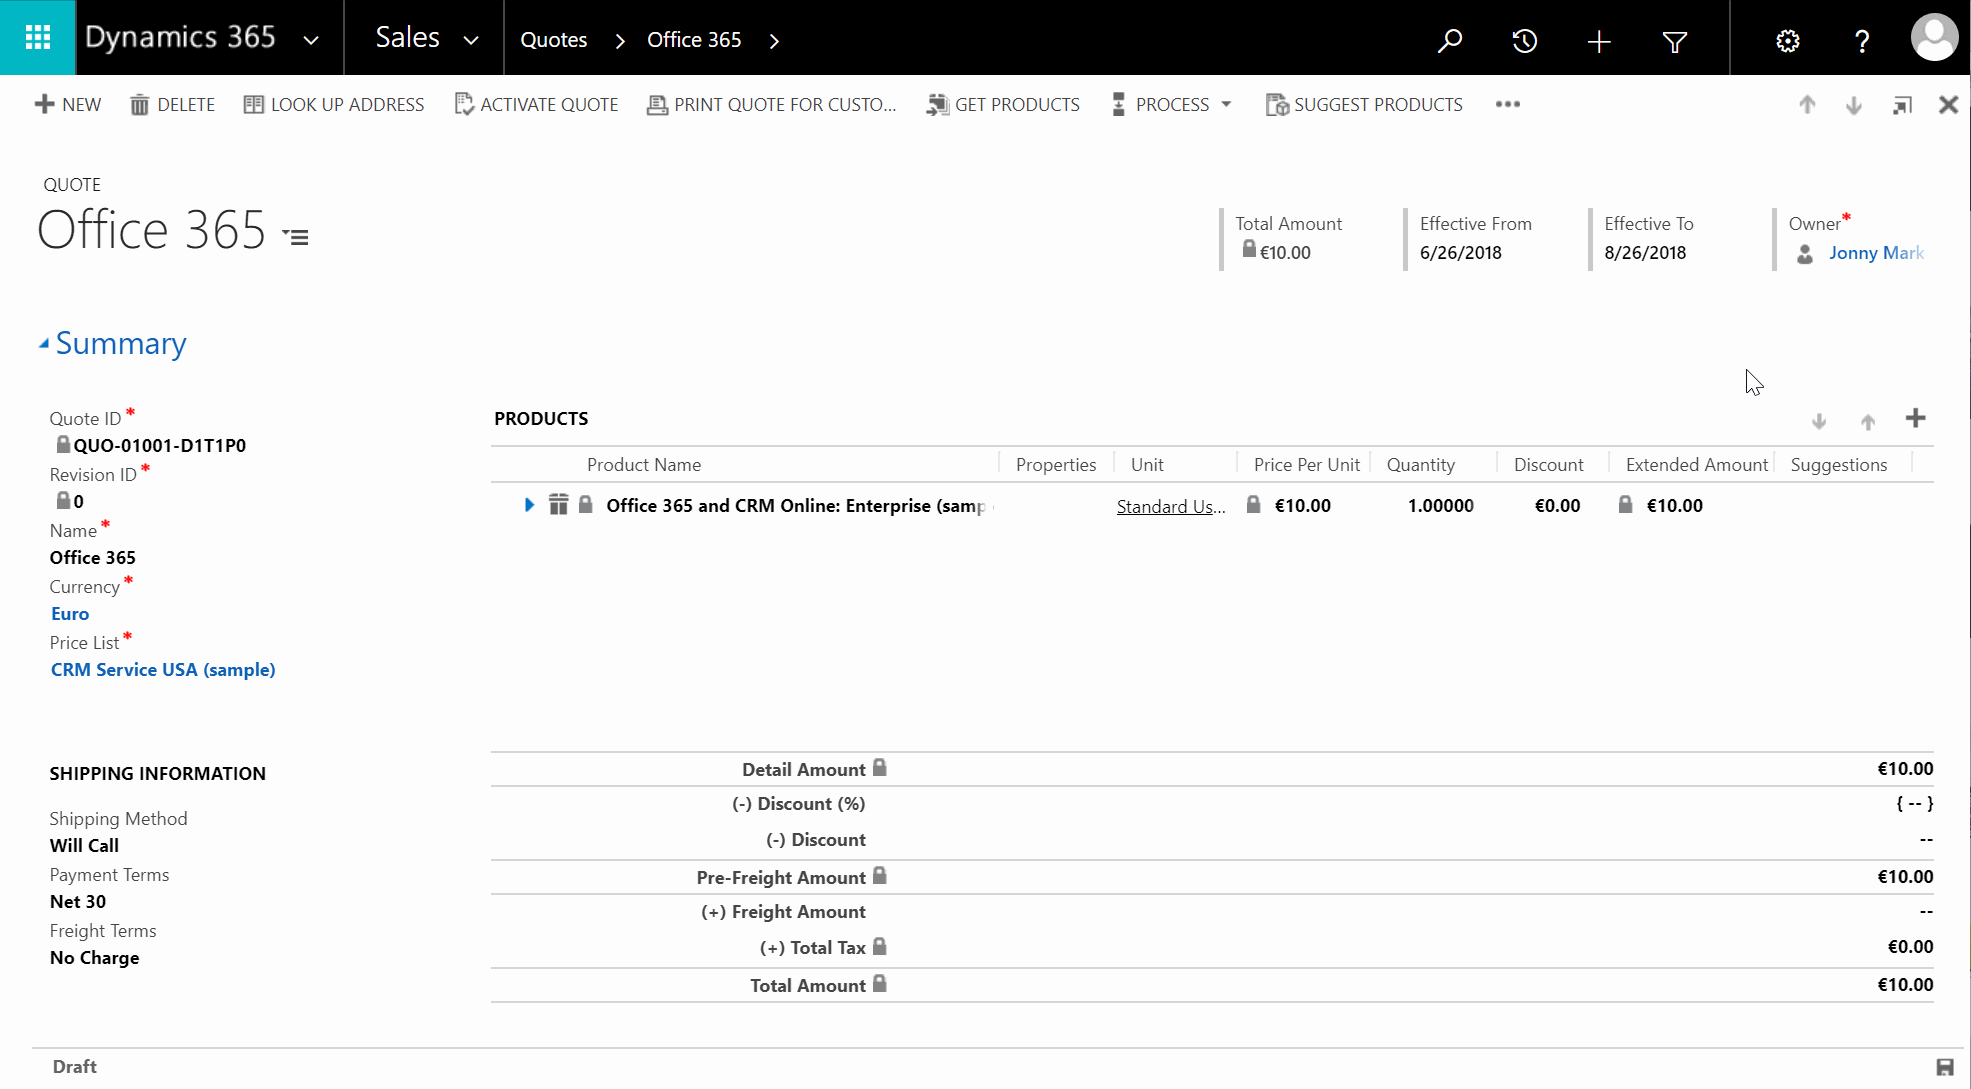Edit Effective To date 8/26/2018

pos(1645,253)
